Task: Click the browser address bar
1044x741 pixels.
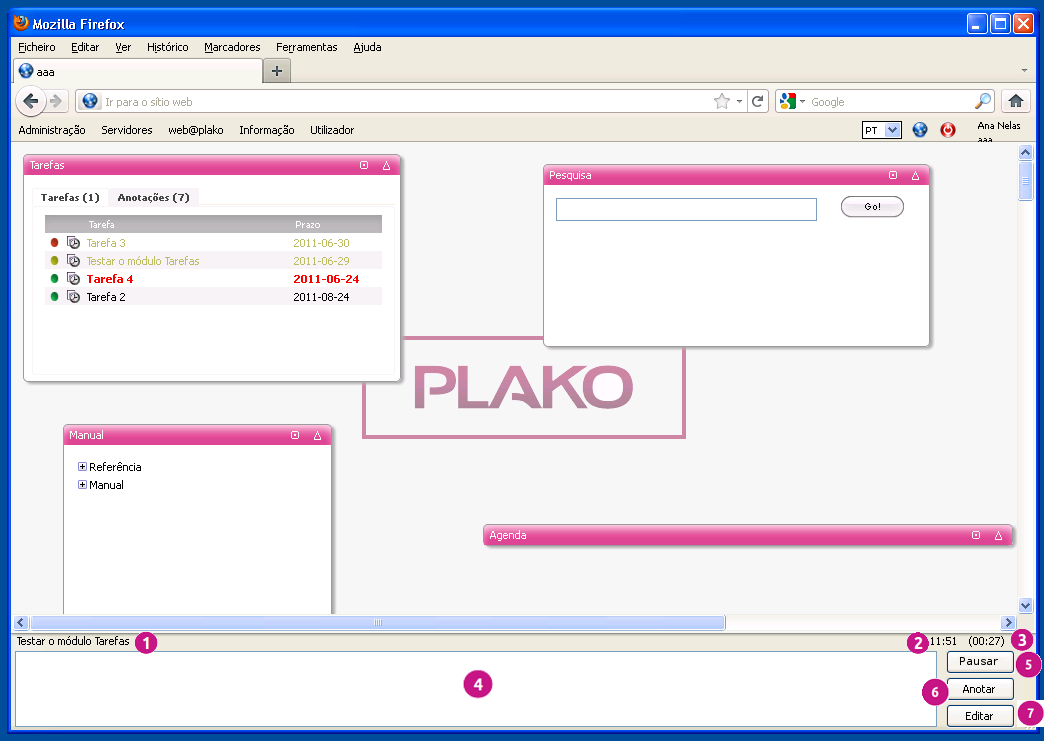Action: tap(406, 101)
